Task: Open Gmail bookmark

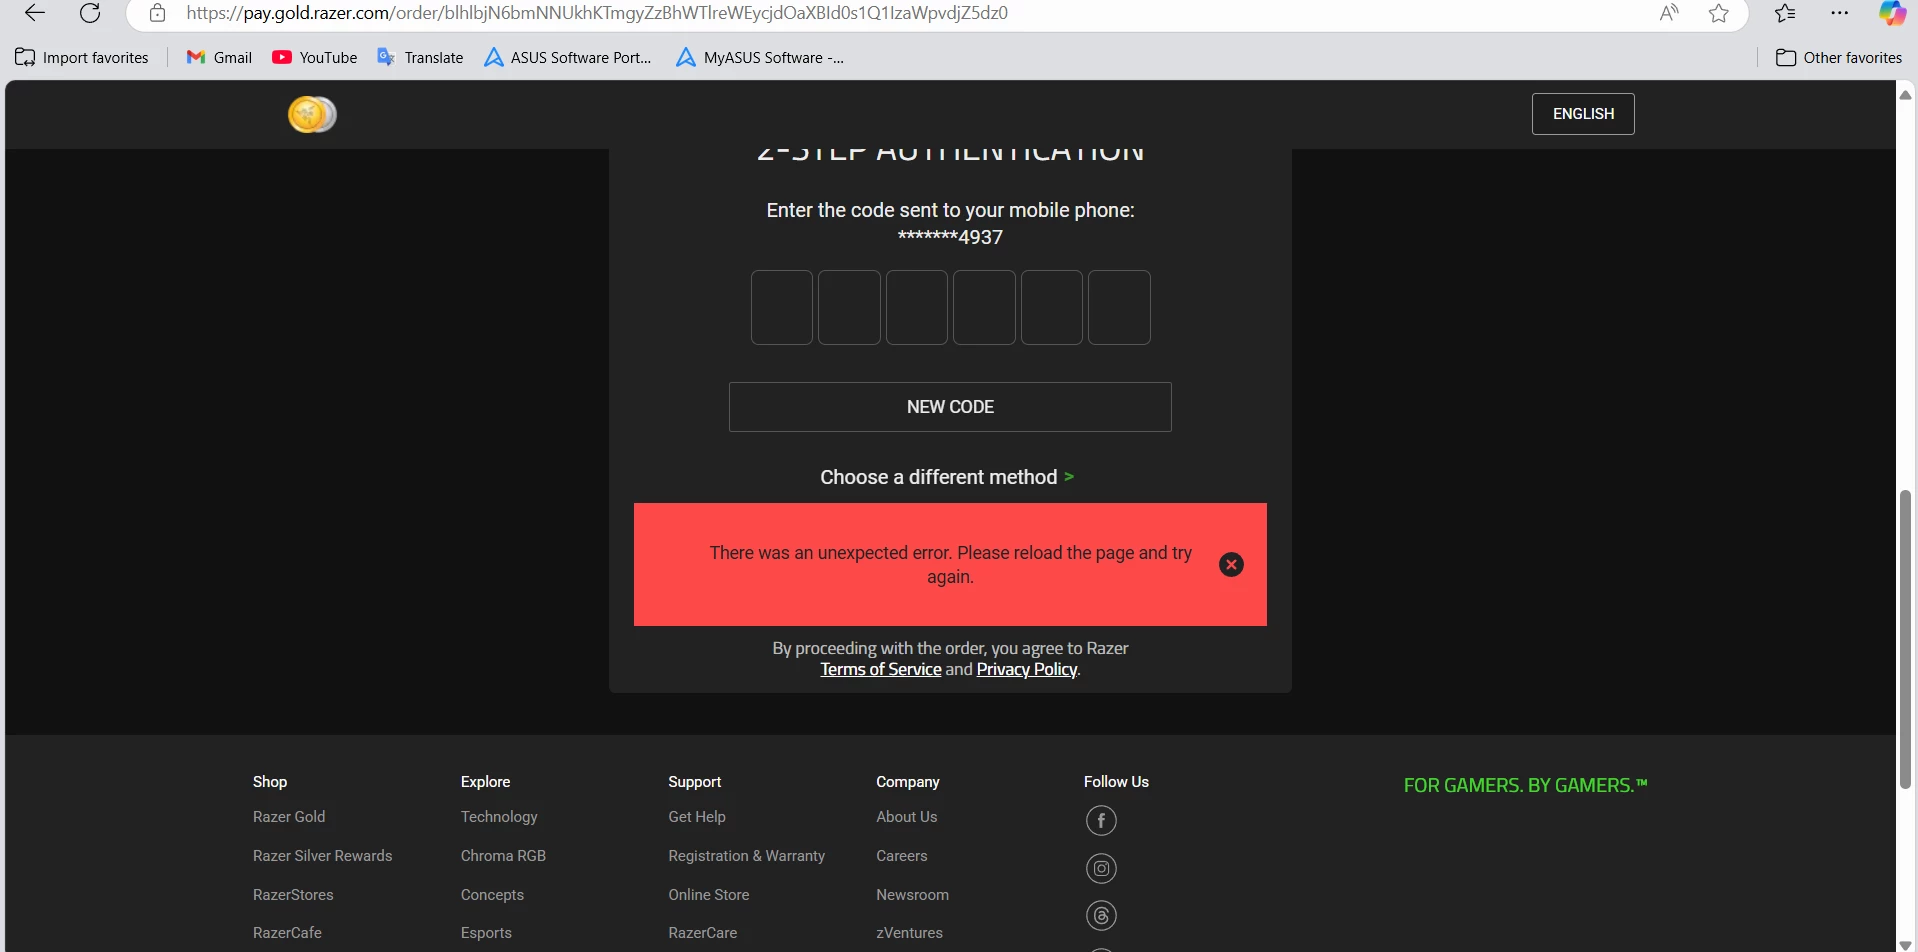Action: (x=219, y=58)
